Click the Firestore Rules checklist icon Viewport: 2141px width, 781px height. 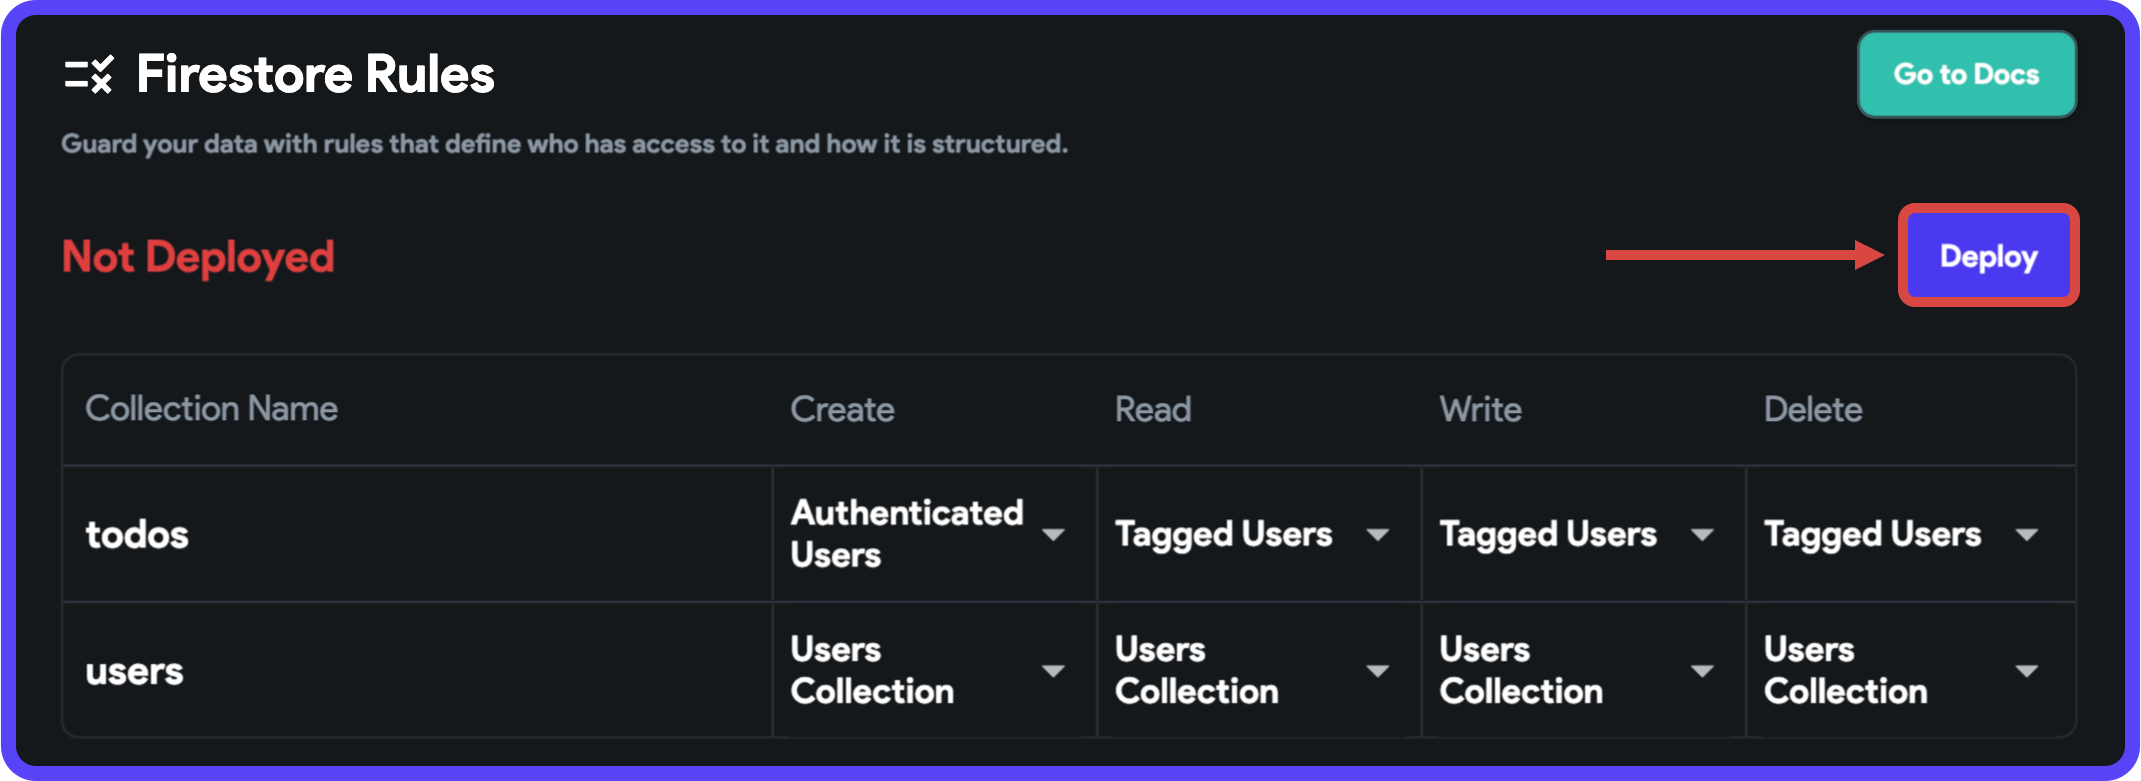(x=89, y=75)
